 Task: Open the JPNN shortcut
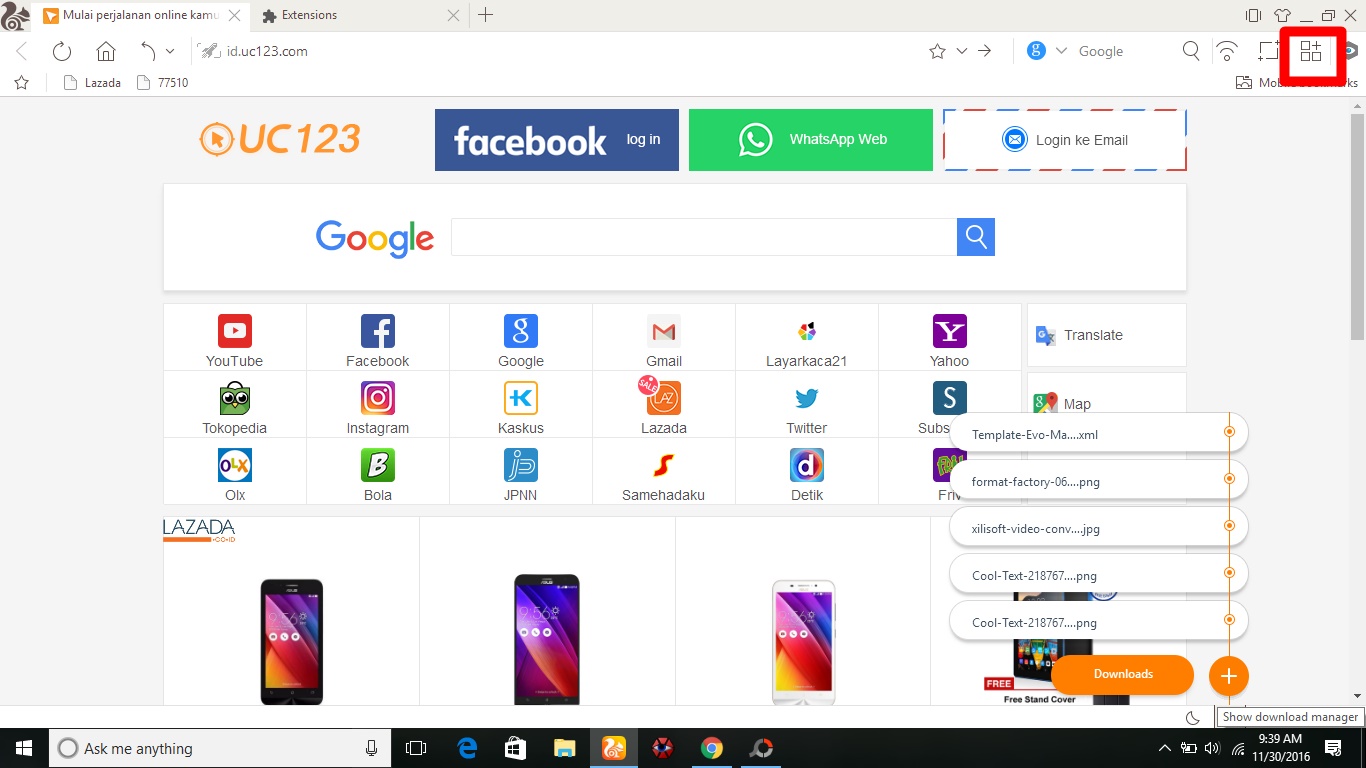click(521, 473)
